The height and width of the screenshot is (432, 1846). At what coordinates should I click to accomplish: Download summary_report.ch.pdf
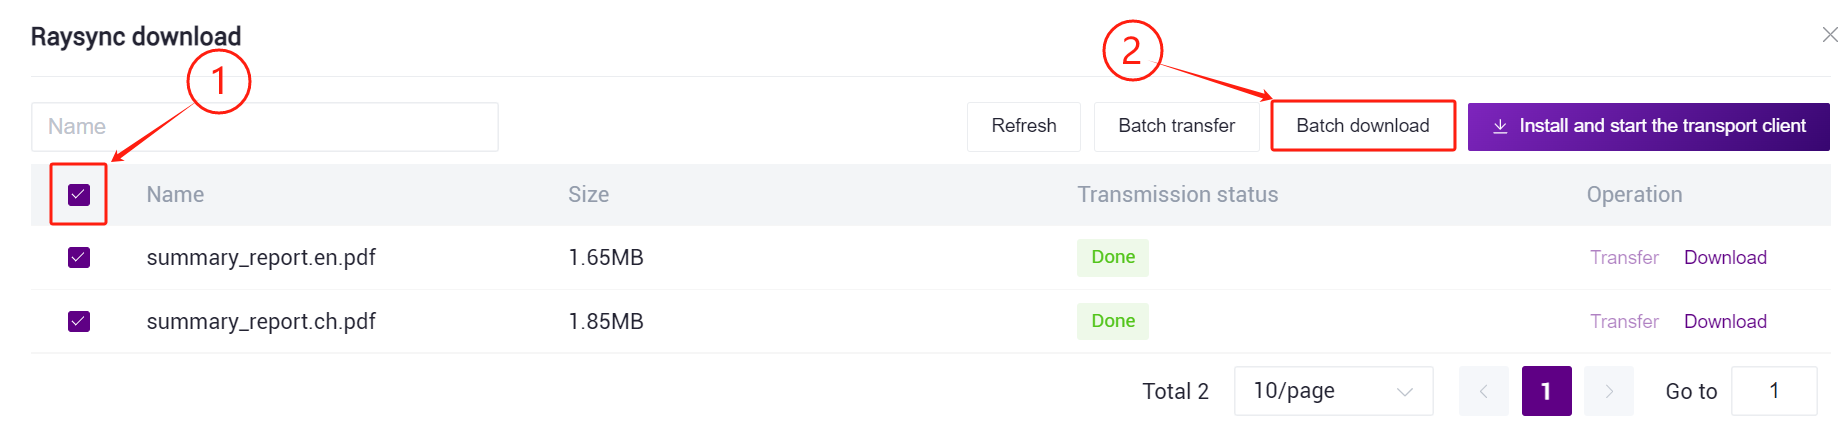click(1725, 322)
